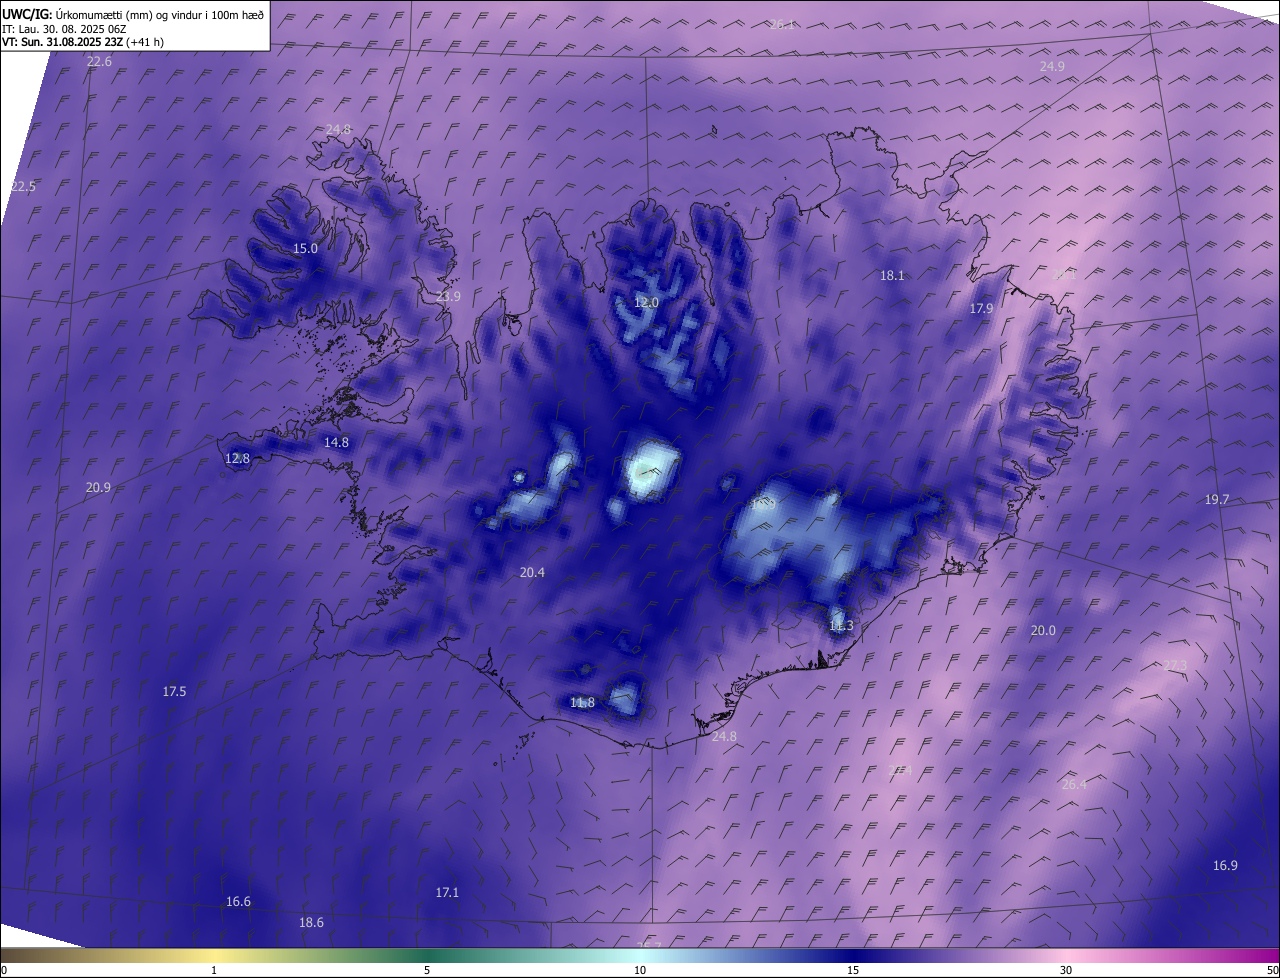Viewport: 1280px width, 978px height.
Task: Click the 22.6 value label
Action: coord(99,62)
